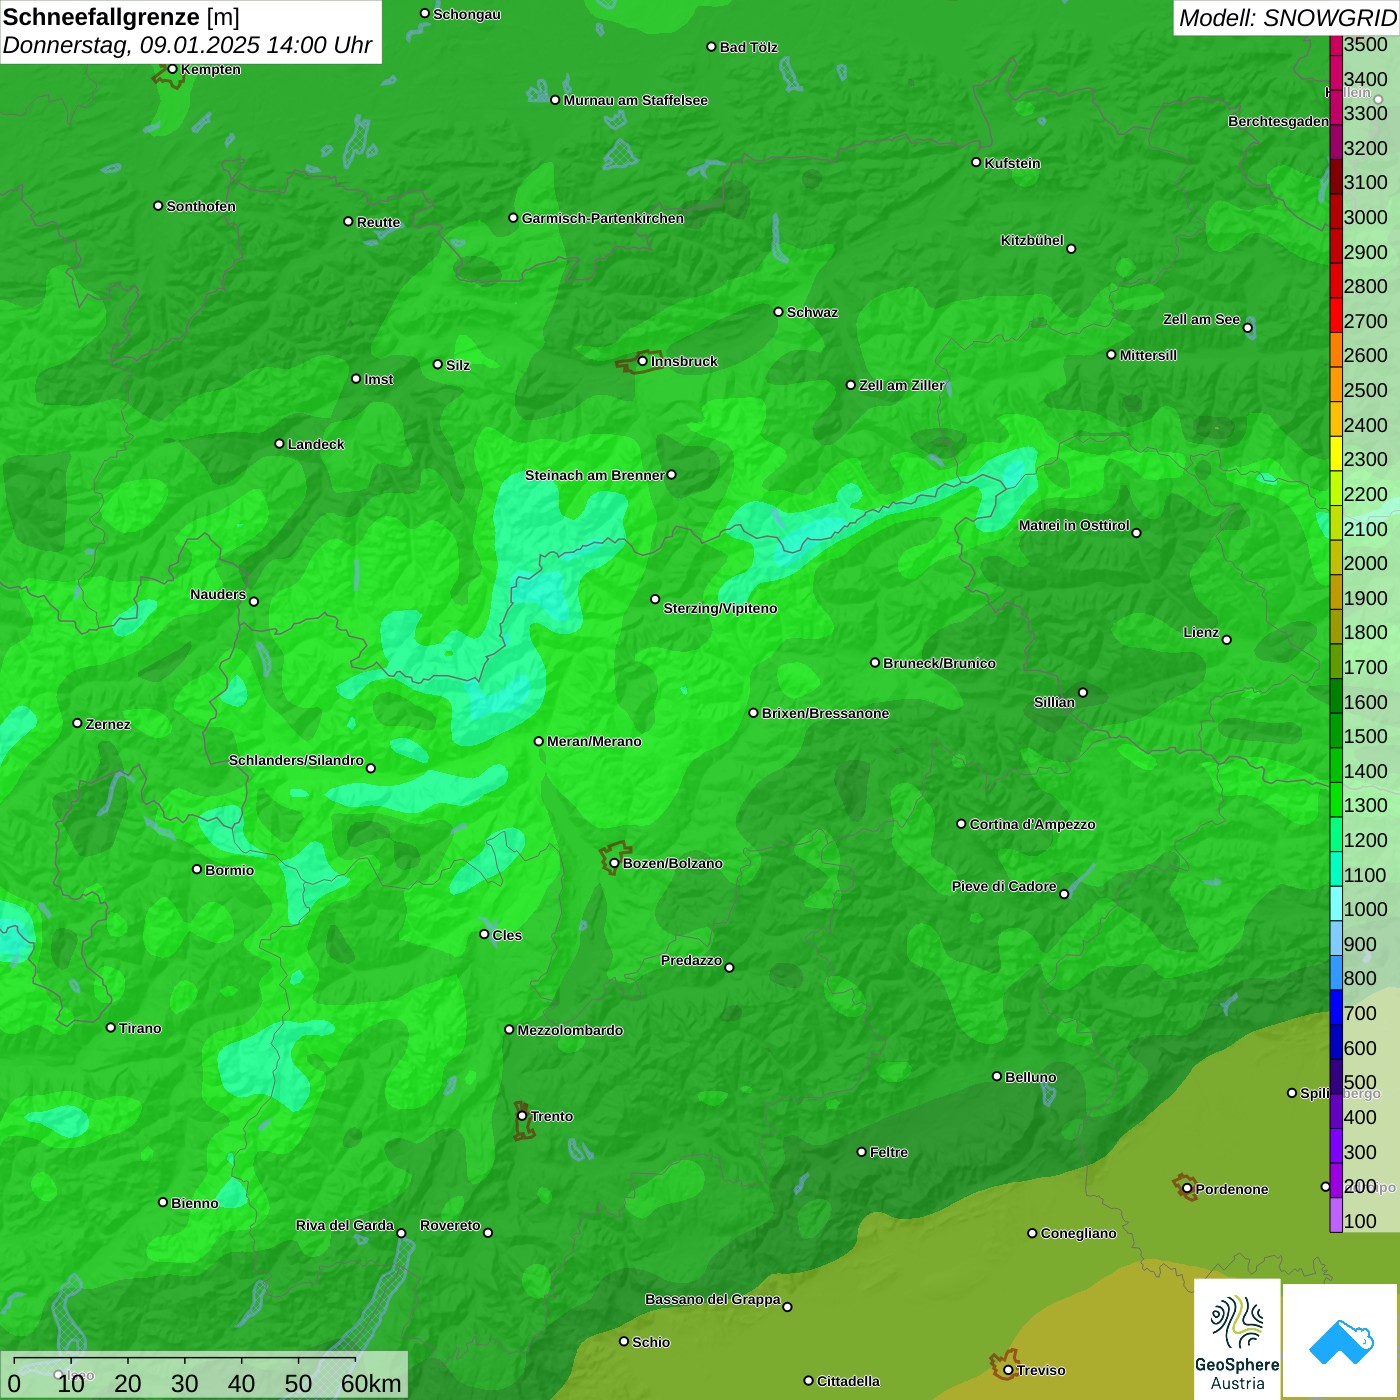Click the 3500 legend value
The height and width of the screenshot is (1400, 1400).
tap(1366, 44)
